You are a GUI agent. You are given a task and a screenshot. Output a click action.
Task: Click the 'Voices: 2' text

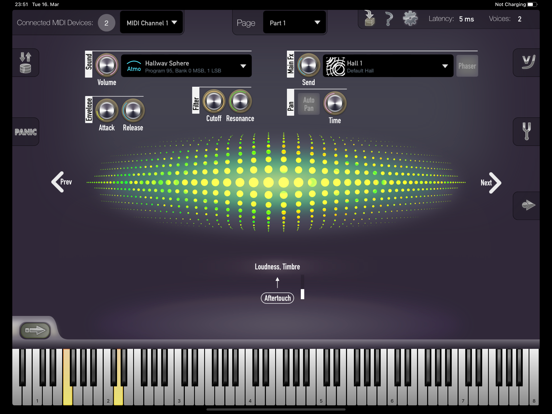coord(505,19)
